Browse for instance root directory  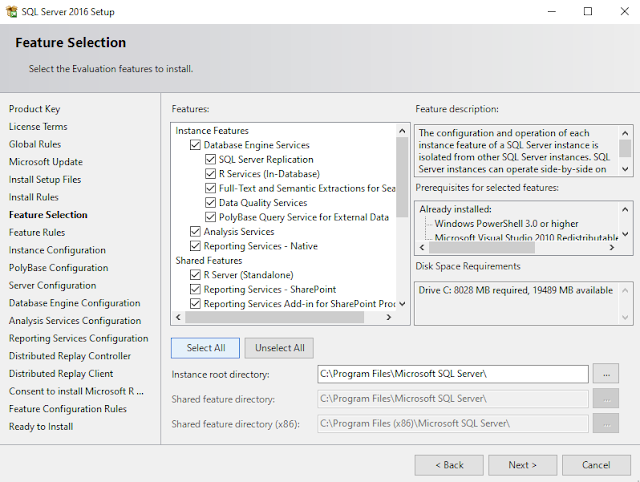coord(606,374)
